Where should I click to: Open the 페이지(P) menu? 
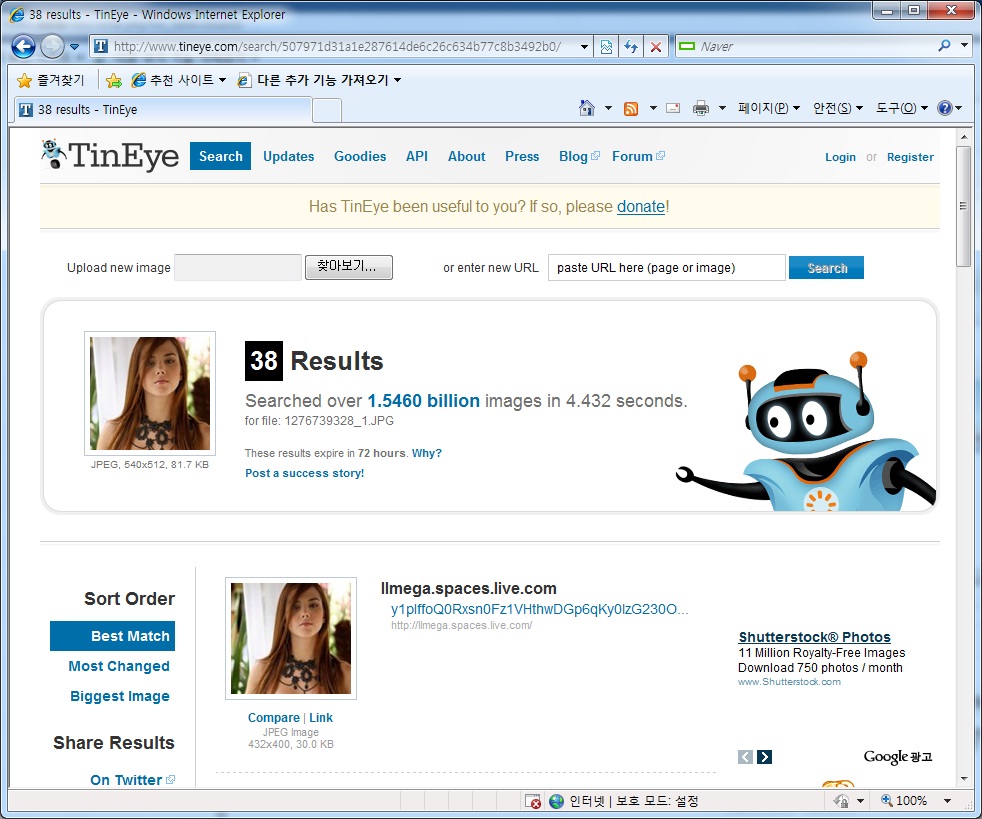pyautogui.click(x=769, y=108)
